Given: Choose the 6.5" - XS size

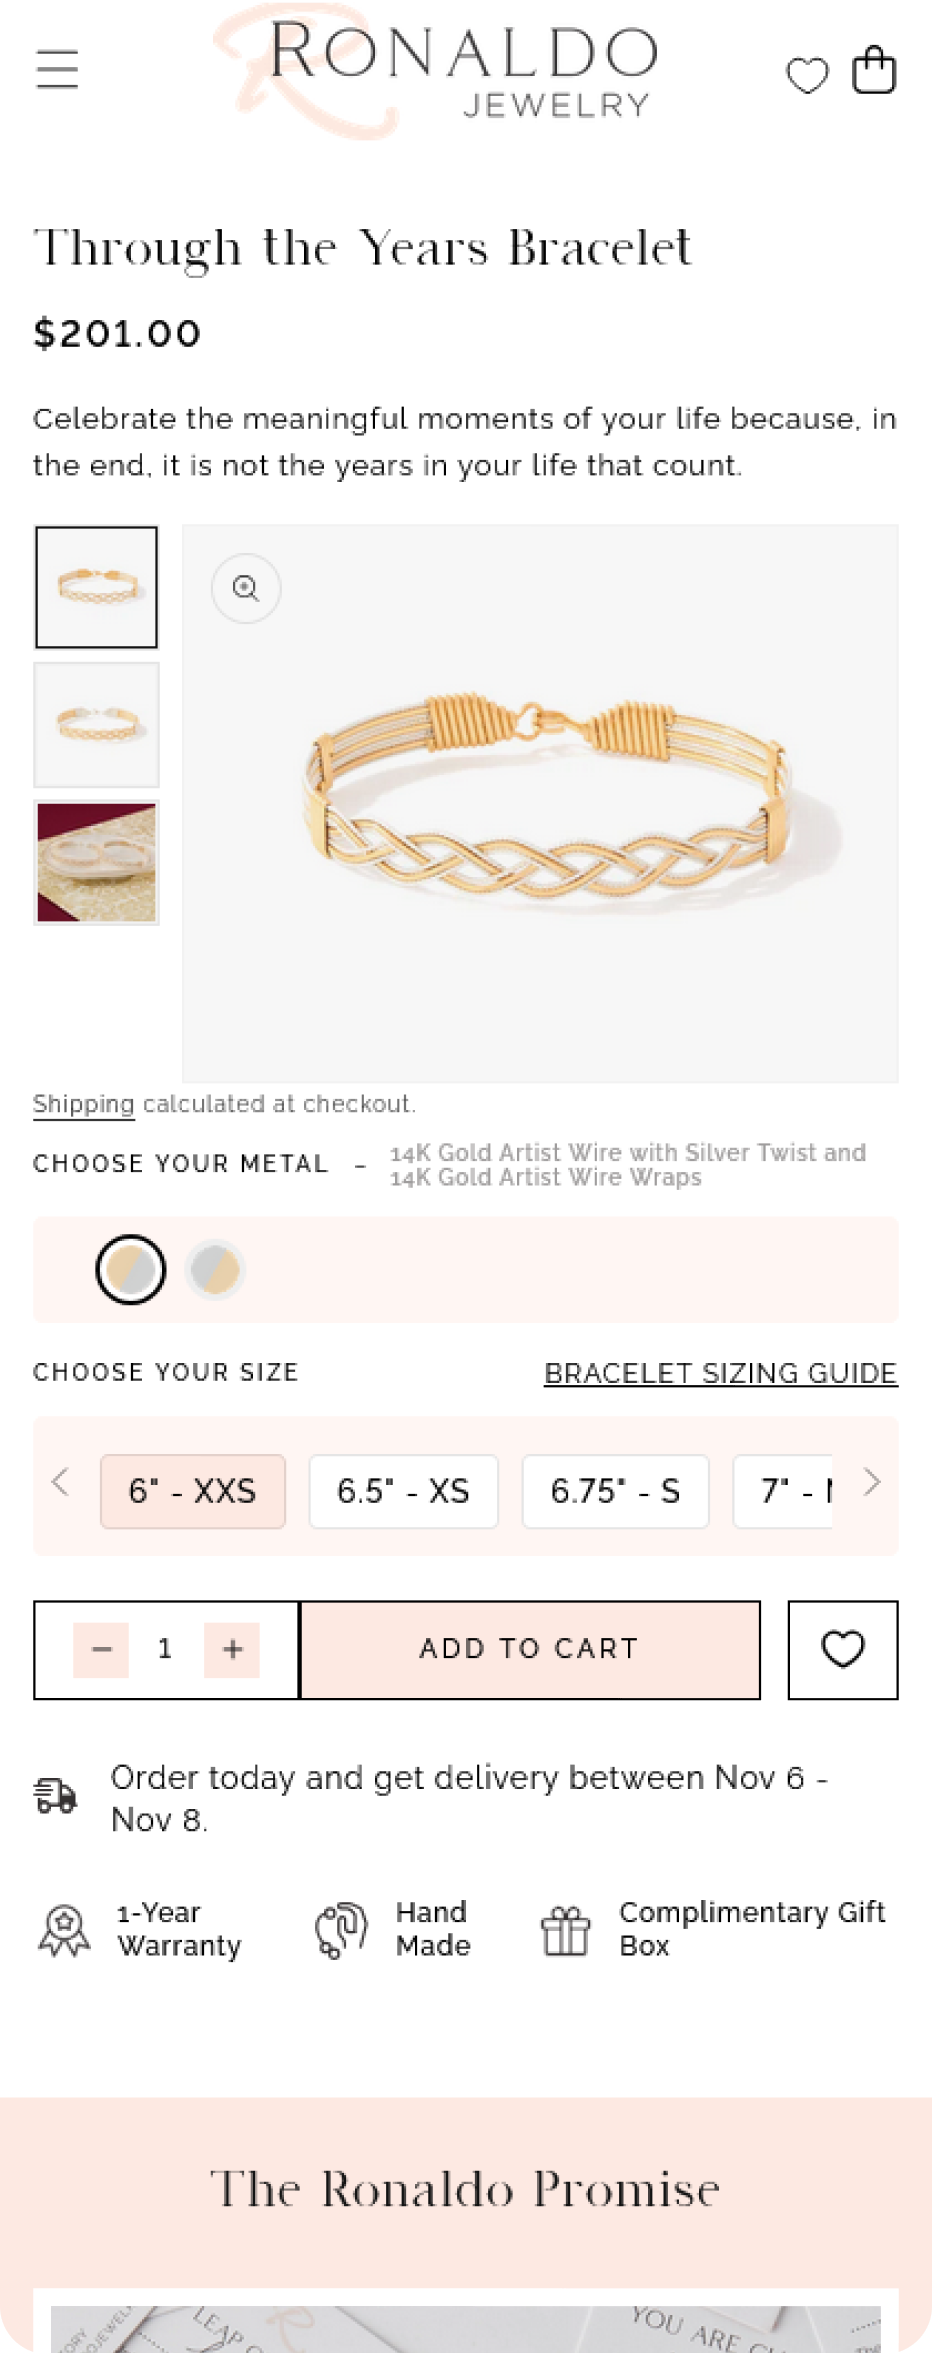Looking at the screenshot, I should click(x=403, y=1491).
